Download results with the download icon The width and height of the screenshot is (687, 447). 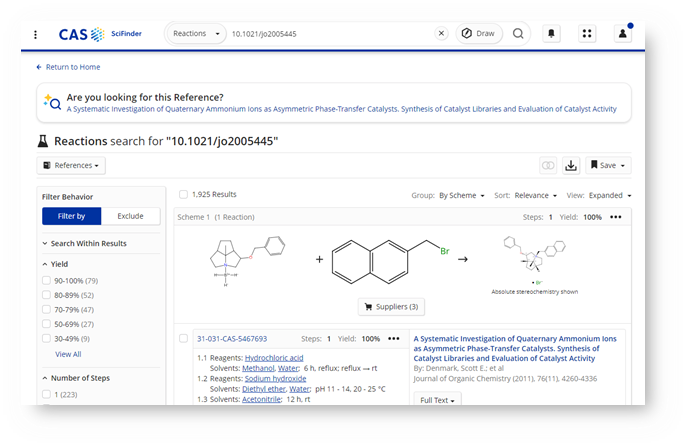[571, 165]
